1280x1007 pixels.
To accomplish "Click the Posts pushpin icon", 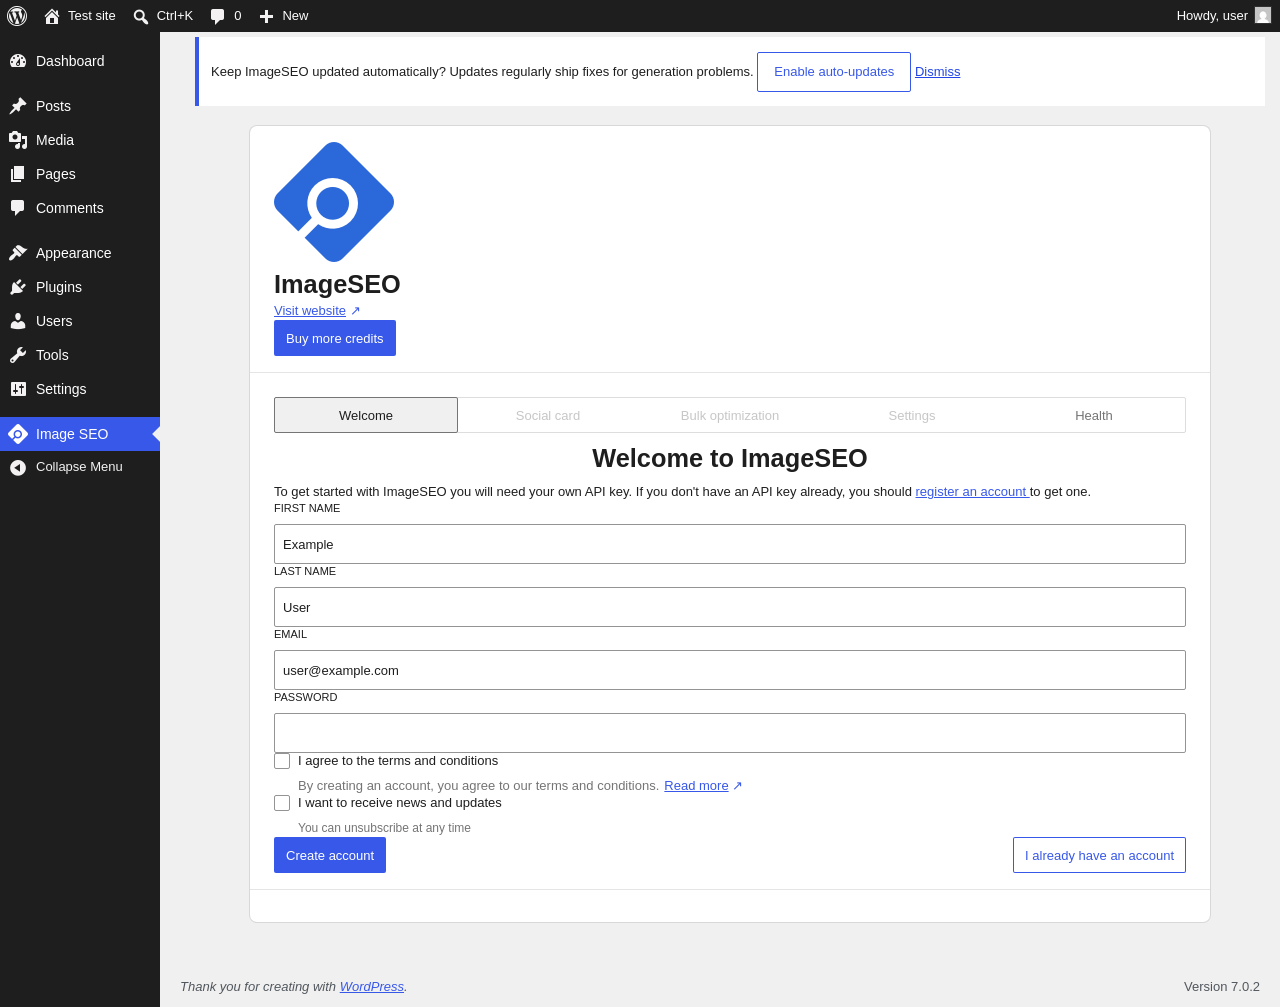I will 18,106.
